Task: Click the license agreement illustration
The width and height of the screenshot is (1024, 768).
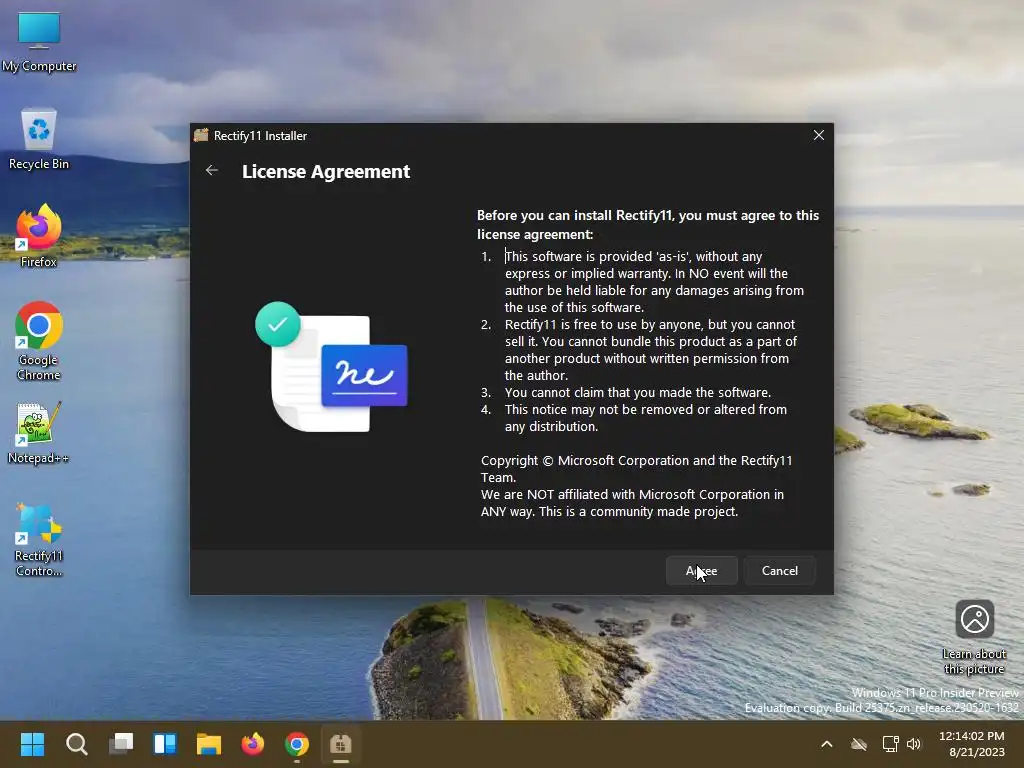Action: pyautogui.click(x=331, y=366)
